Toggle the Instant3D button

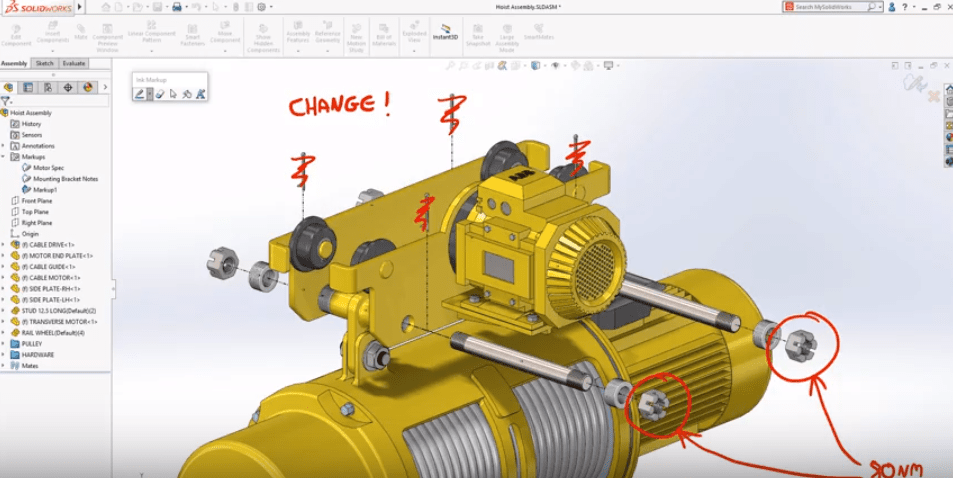(446, 32)
